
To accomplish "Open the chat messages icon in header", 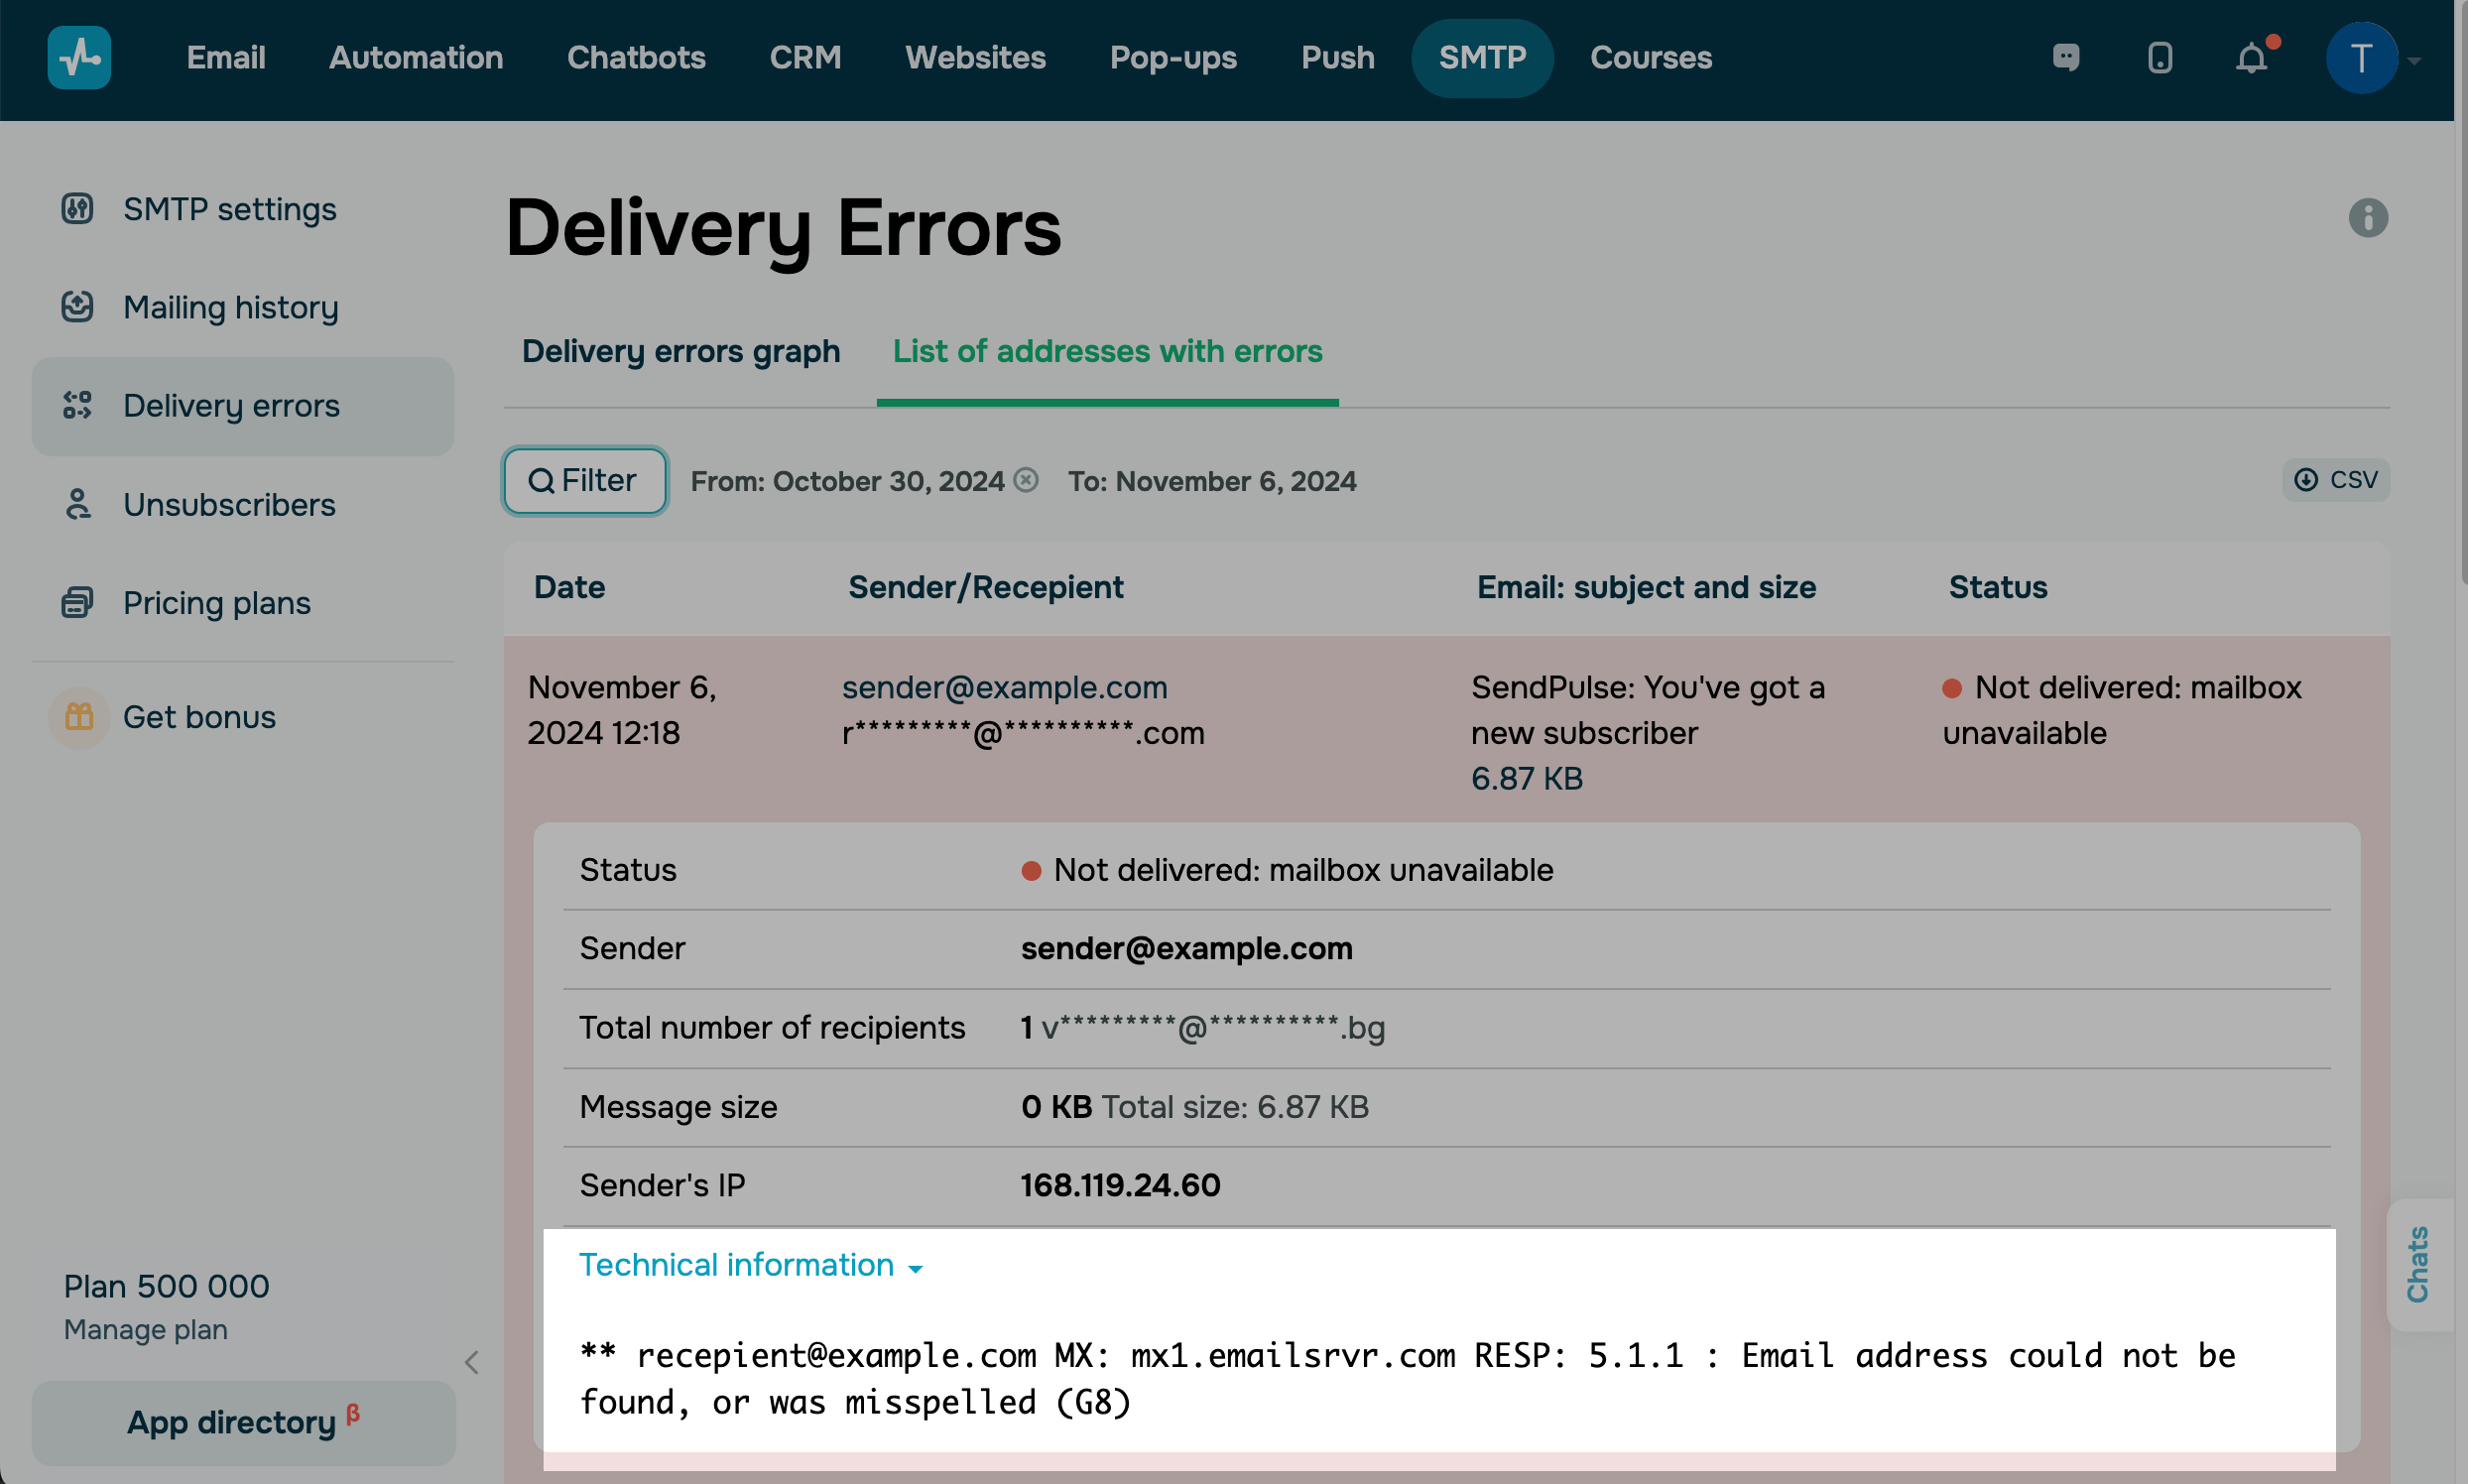I will (x=2066, y=57).
